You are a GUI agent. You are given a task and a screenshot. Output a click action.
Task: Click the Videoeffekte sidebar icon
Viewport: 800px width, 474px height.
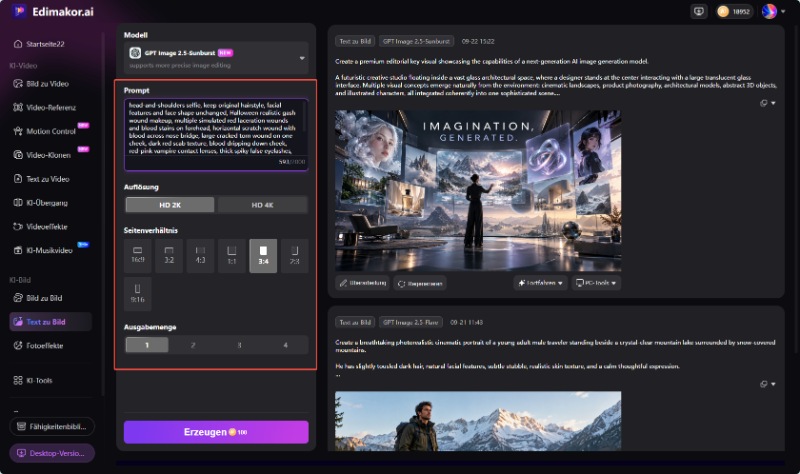click(x=18, y=227)
